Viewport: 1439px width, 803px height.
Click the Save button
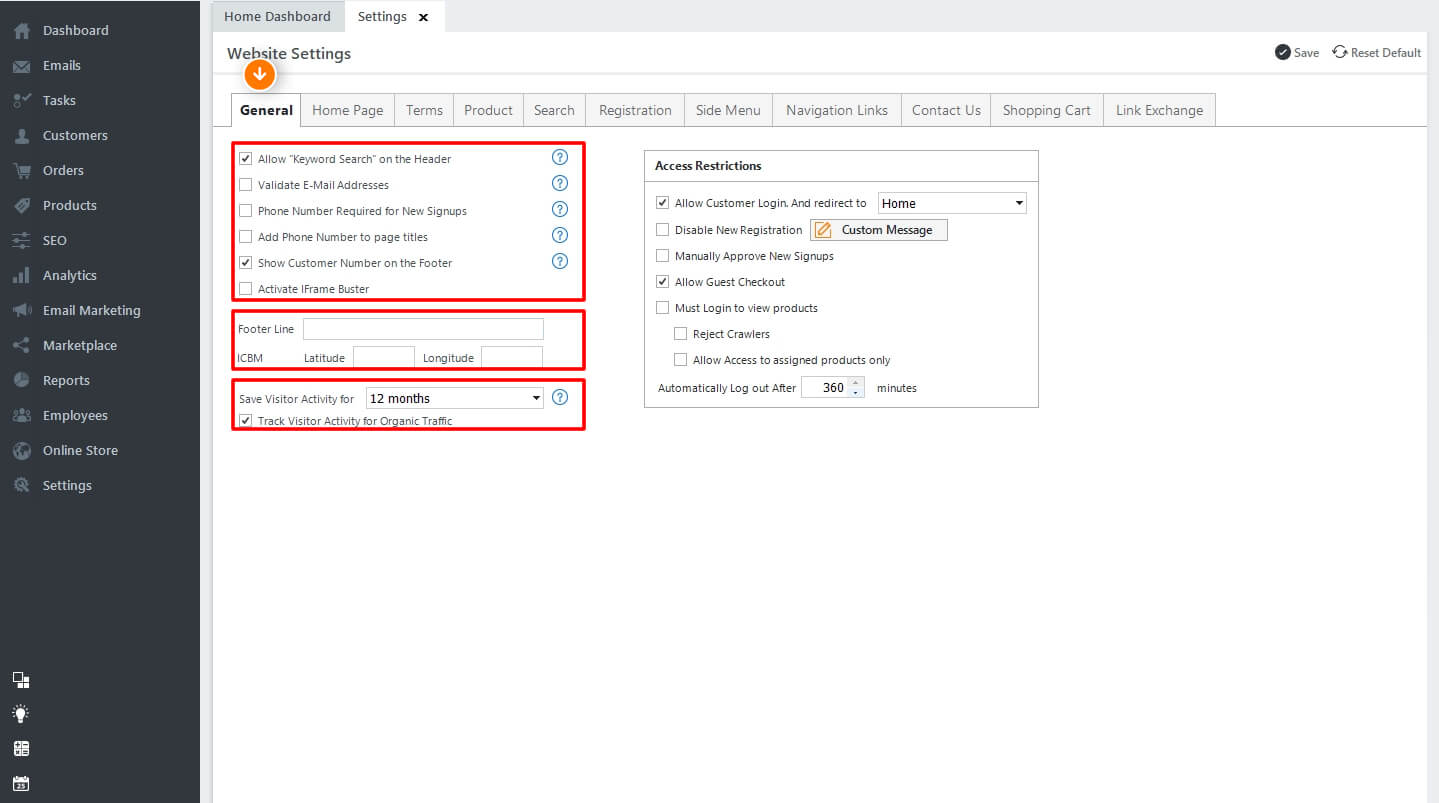(1297, 52)
